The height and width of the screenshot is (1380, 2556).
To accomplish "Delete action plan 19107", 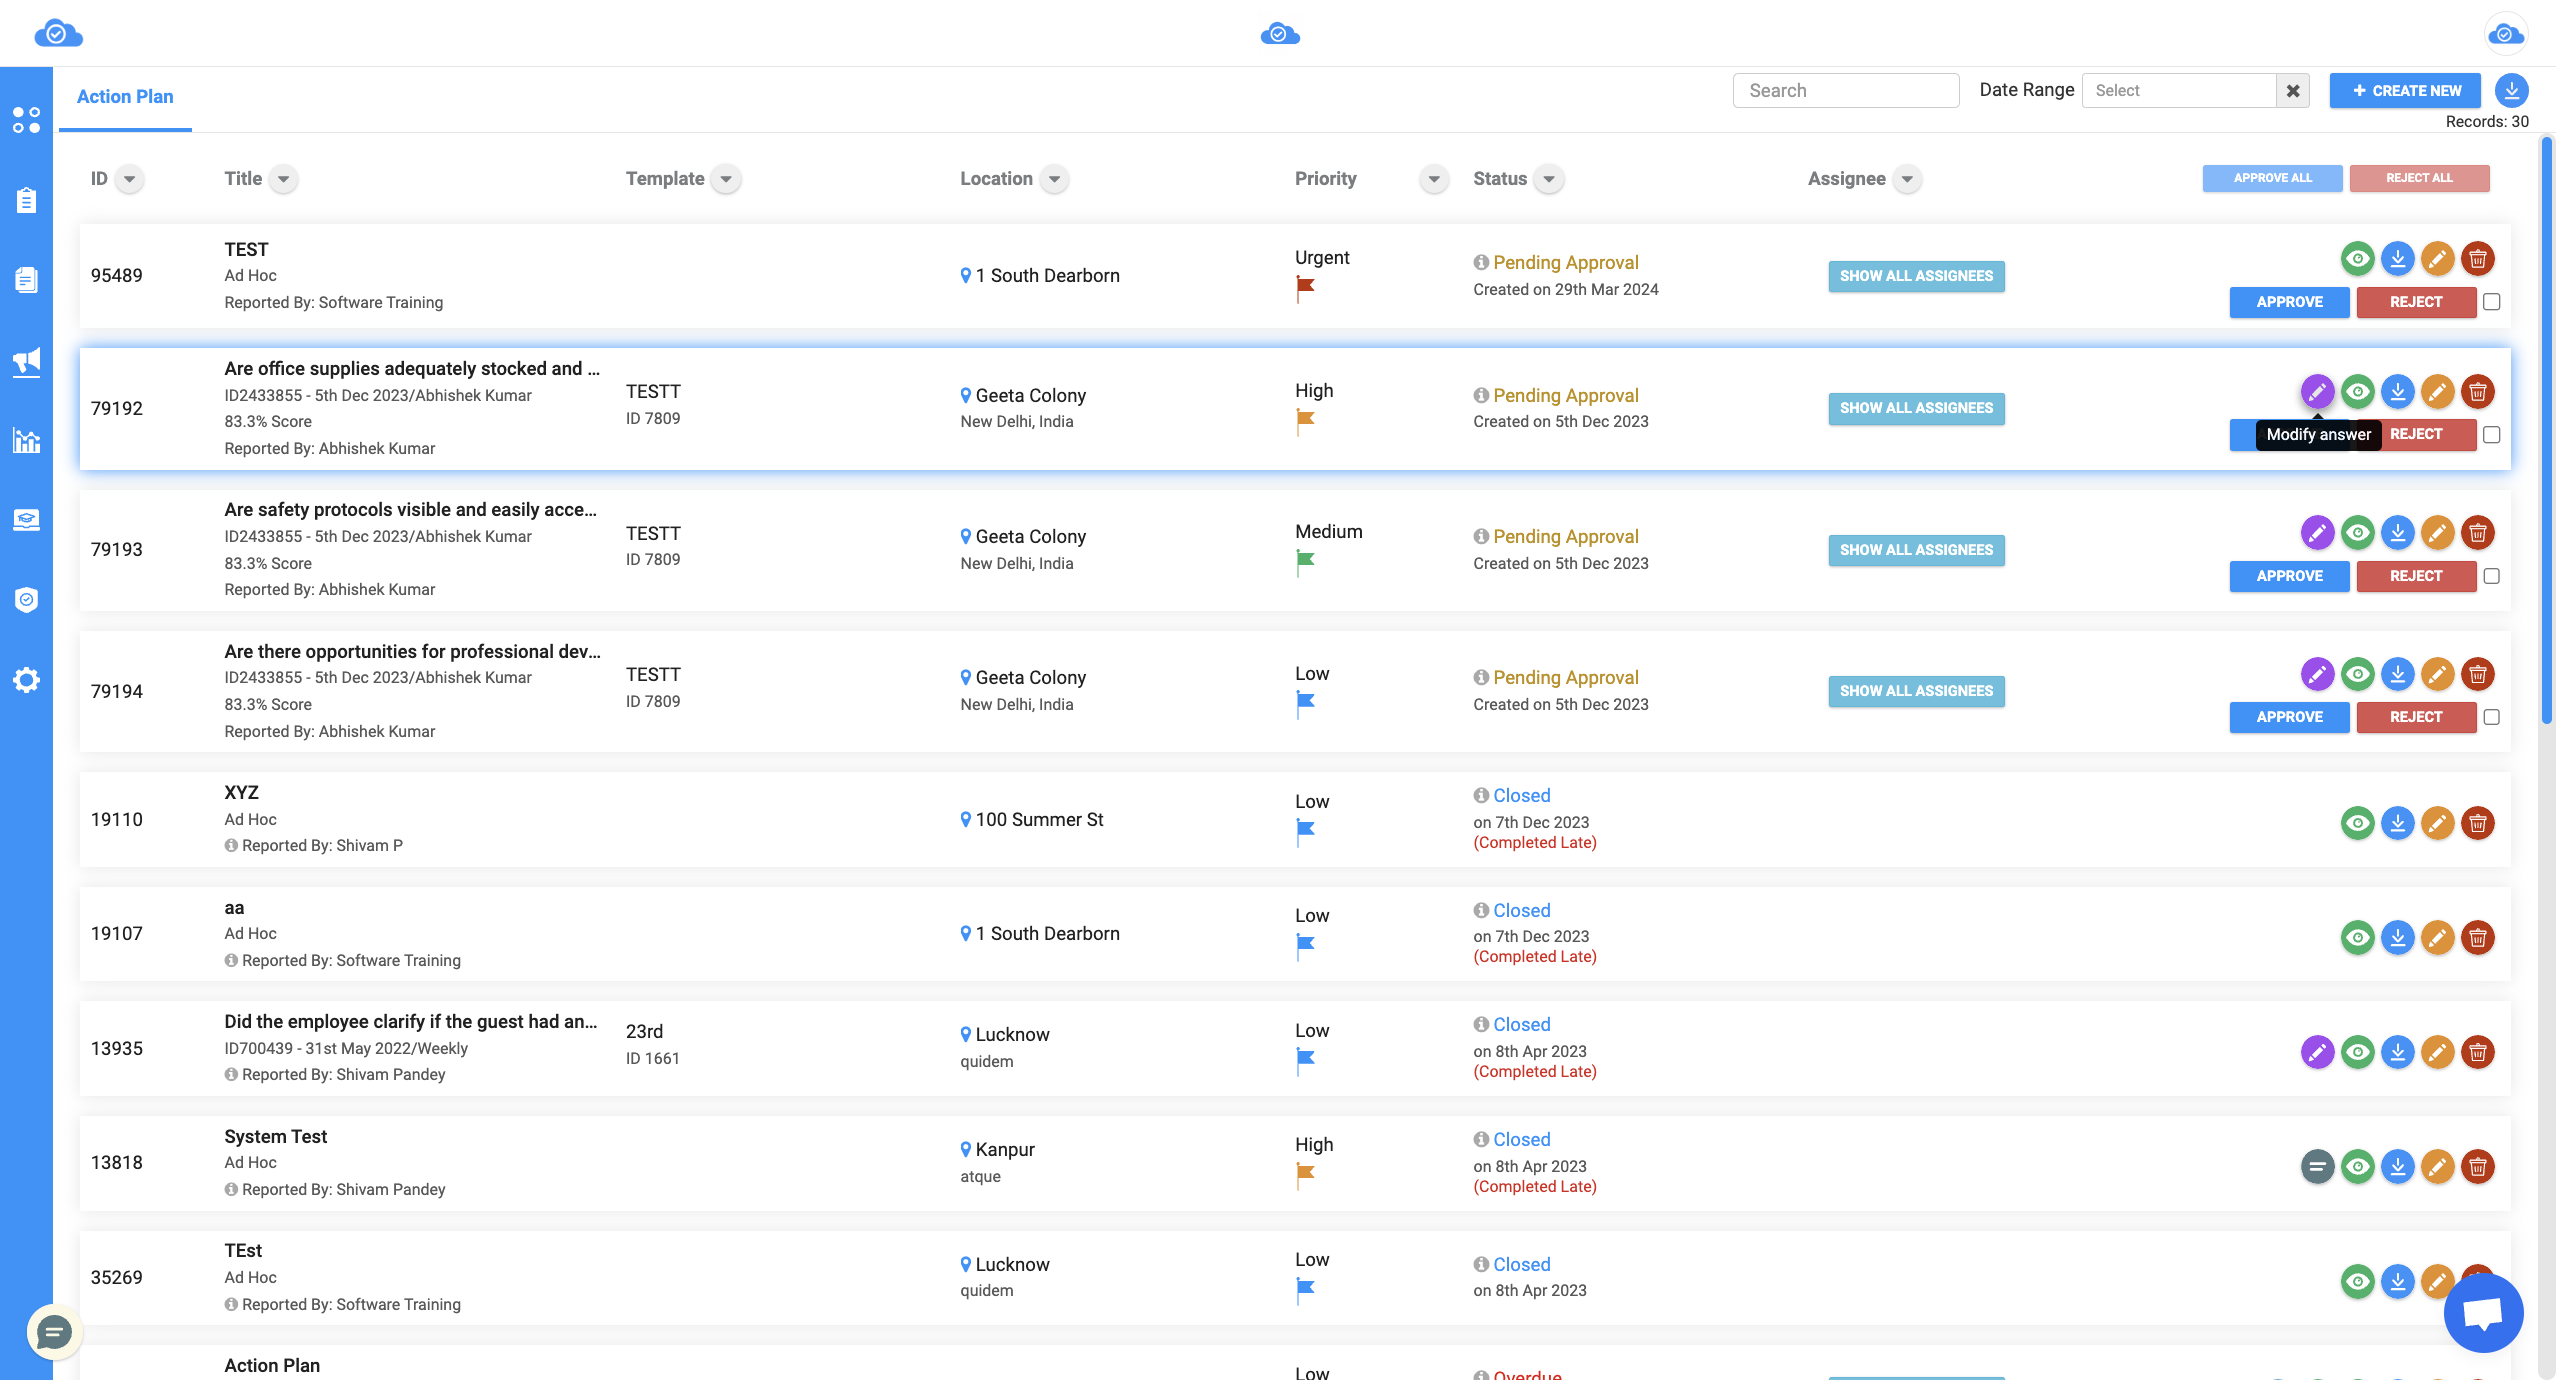I will (2477, 938).
